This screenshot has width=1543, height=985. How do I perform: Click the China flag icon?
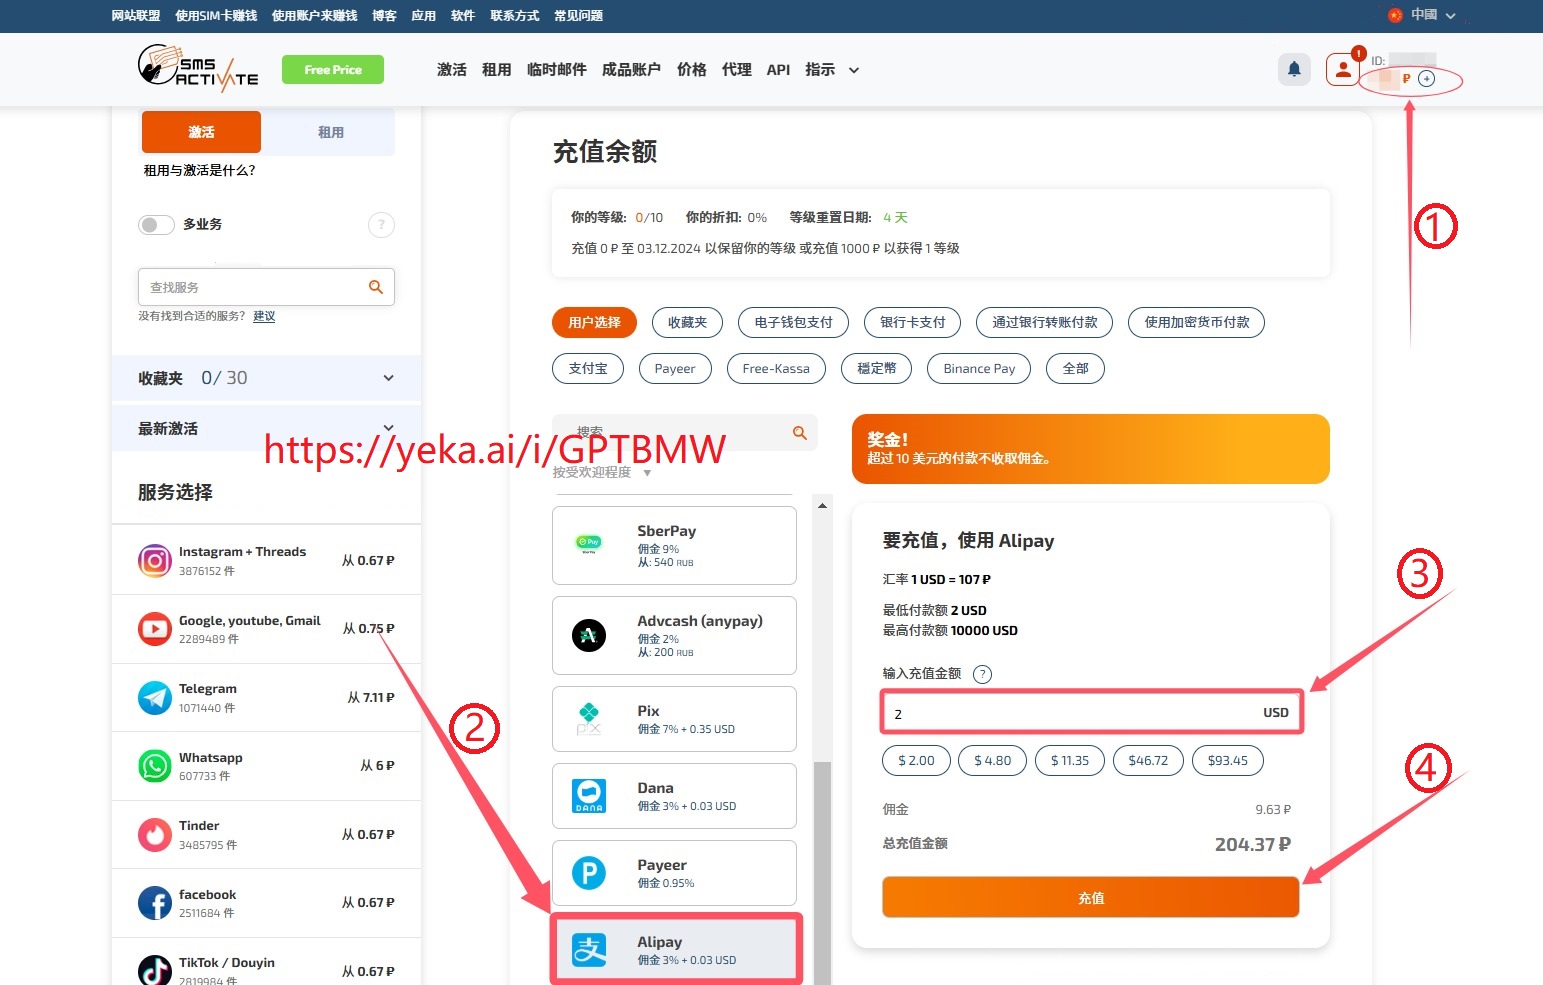1395,15
